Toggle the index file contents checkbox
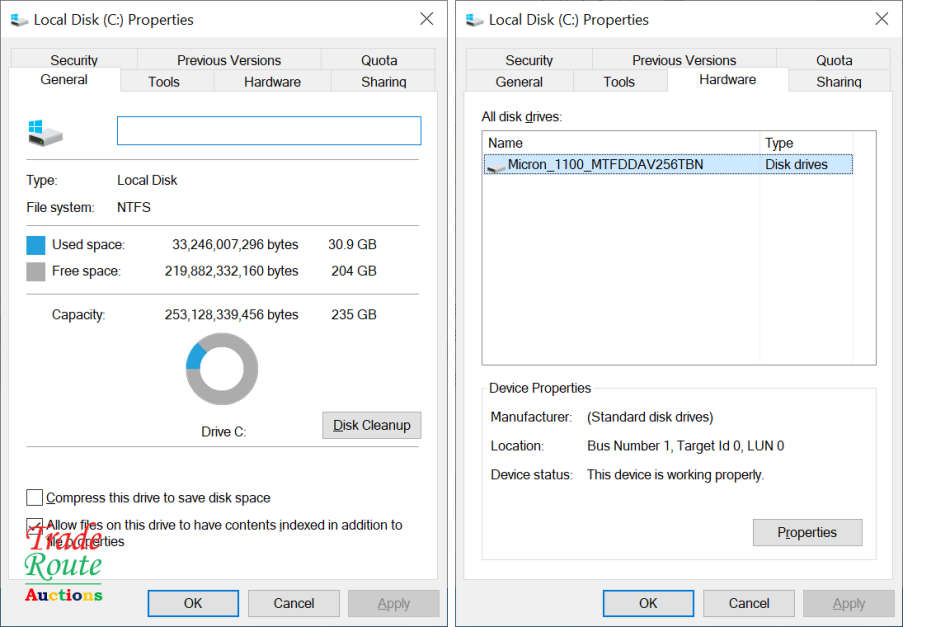The height and width of the screenshot is (627, 950). tap(35, 525)
